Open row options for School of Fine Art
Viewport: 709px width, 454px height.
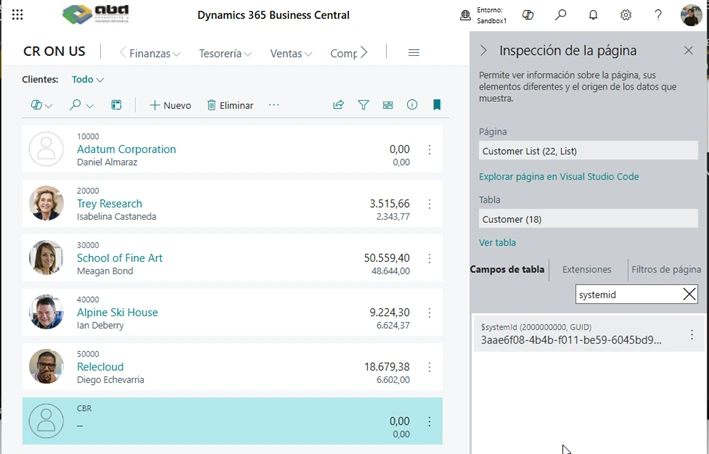tap(429, 258)
